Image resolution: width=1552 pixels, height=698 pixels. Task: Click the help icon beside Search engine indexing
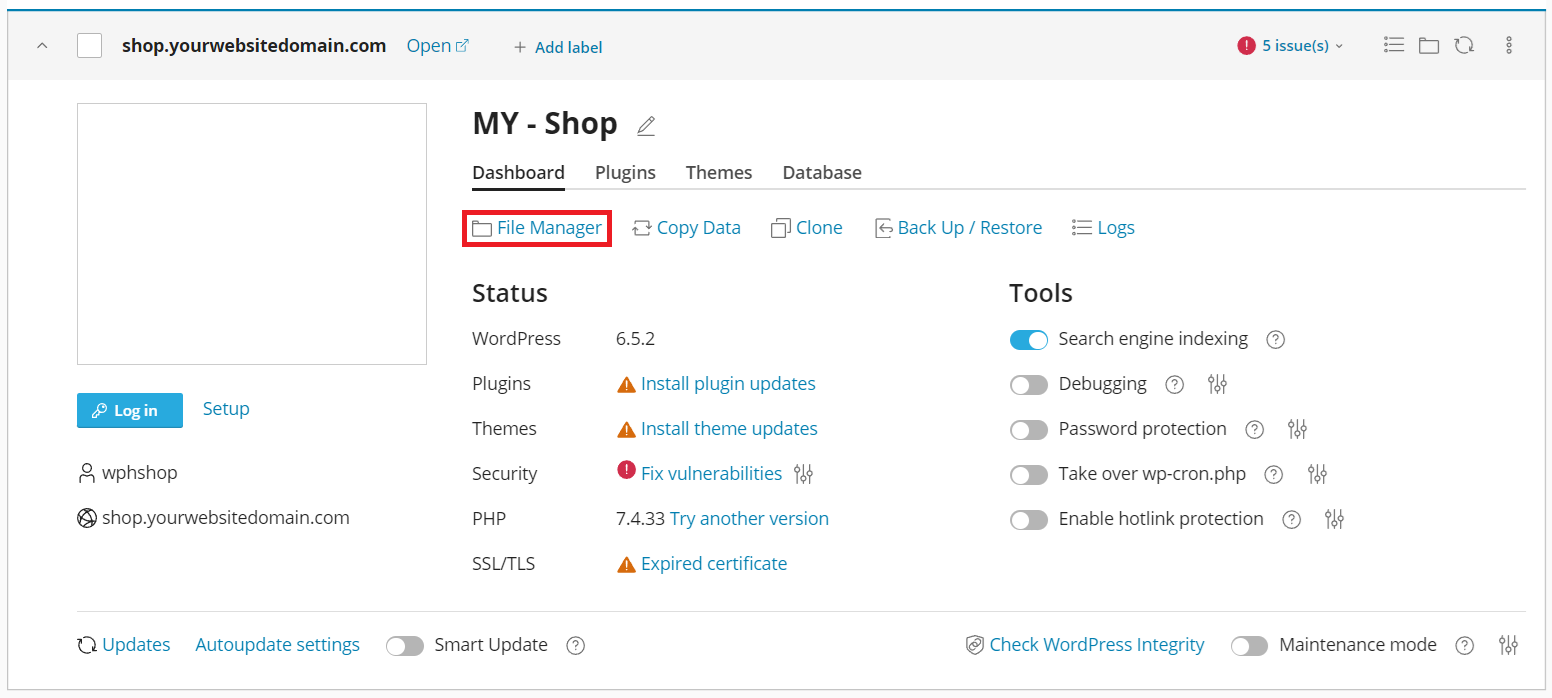[1275, 339]
